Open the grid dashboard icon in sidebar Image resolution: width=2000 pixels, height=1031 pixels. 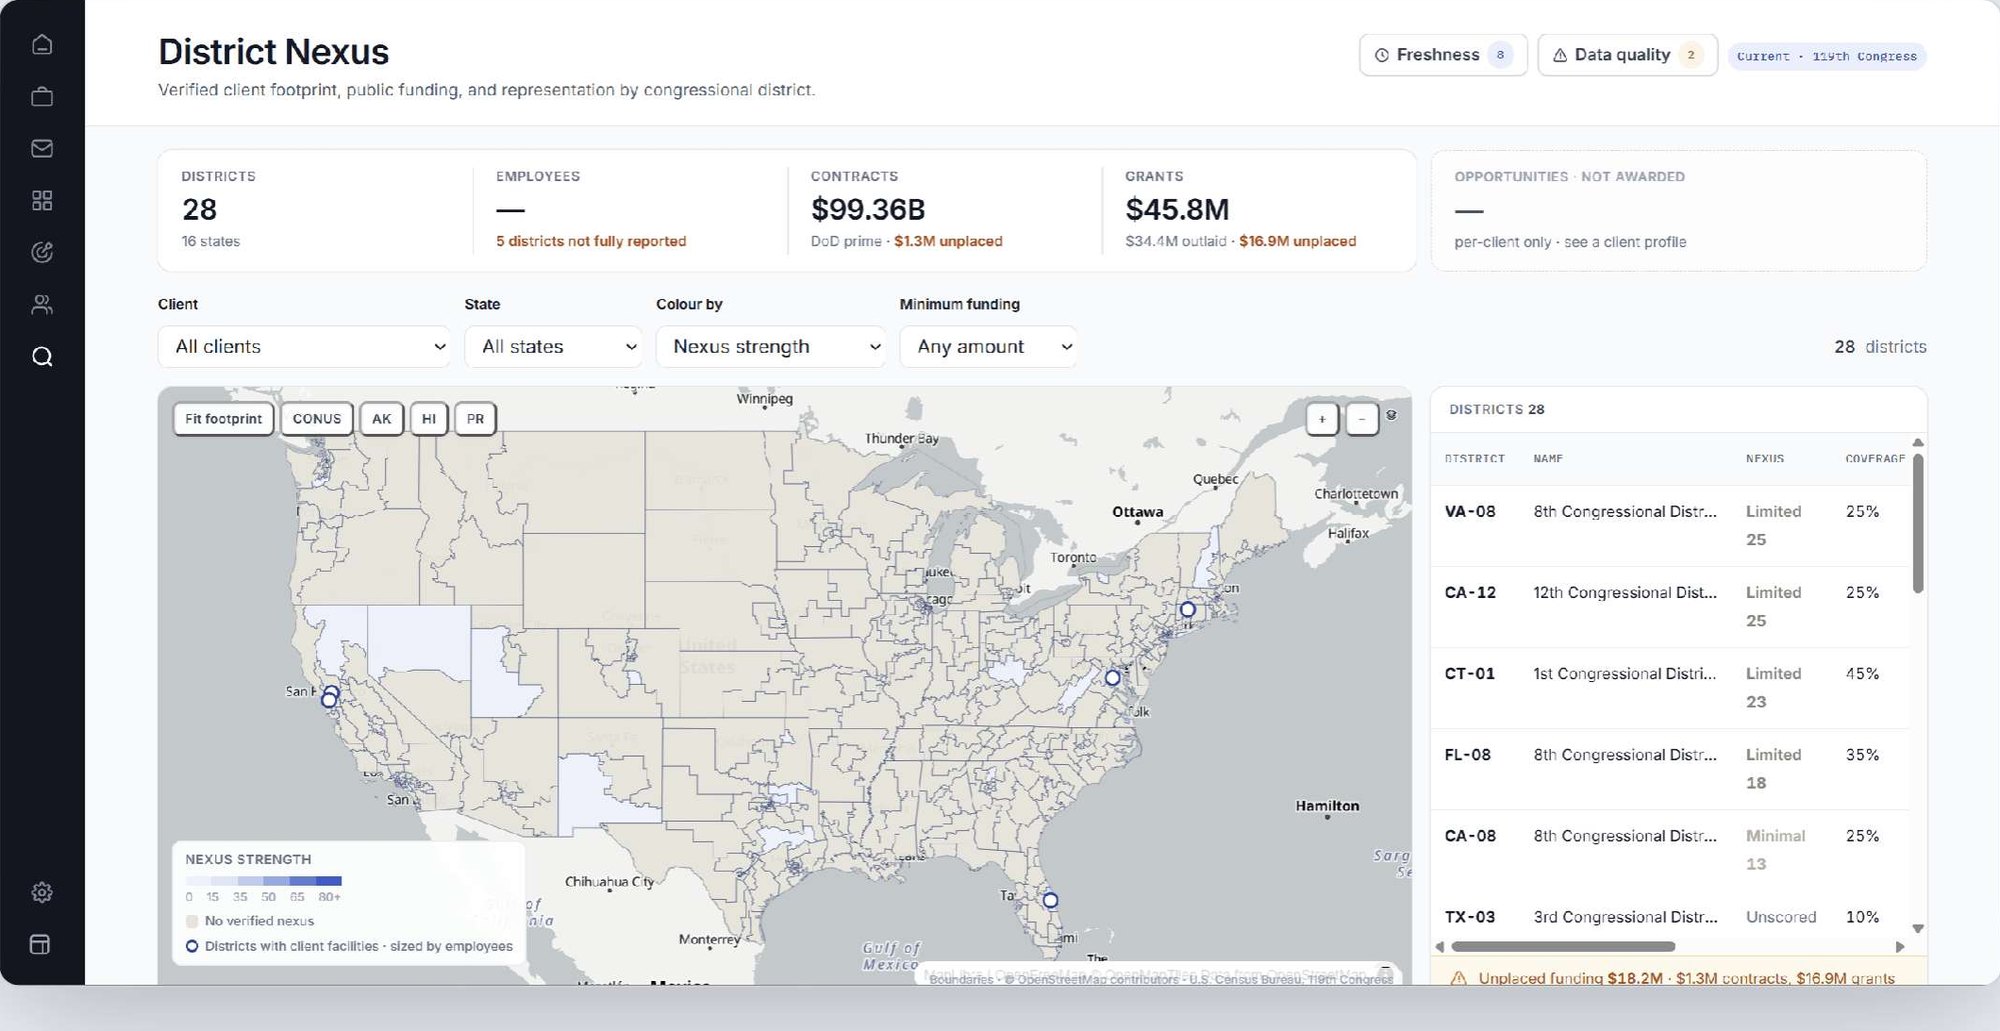coord(42,200)
